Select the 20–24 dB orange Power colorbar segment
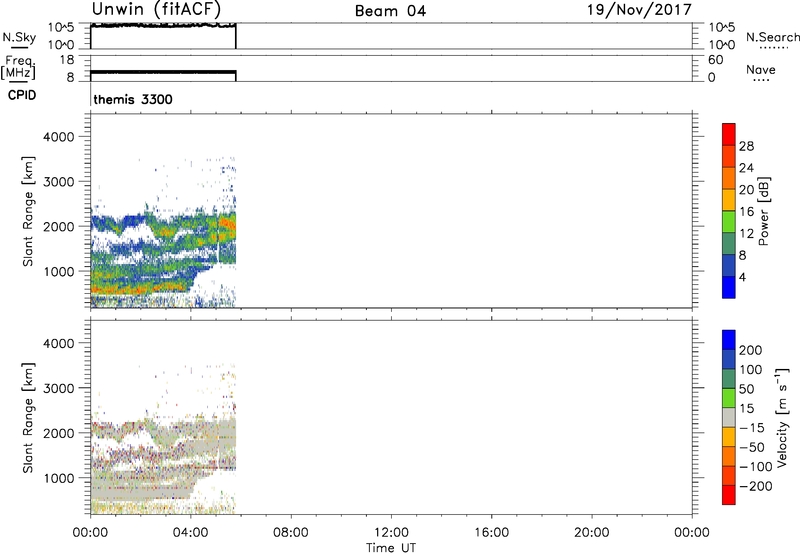This screenshot has width=800, height=554. [729, 178]
